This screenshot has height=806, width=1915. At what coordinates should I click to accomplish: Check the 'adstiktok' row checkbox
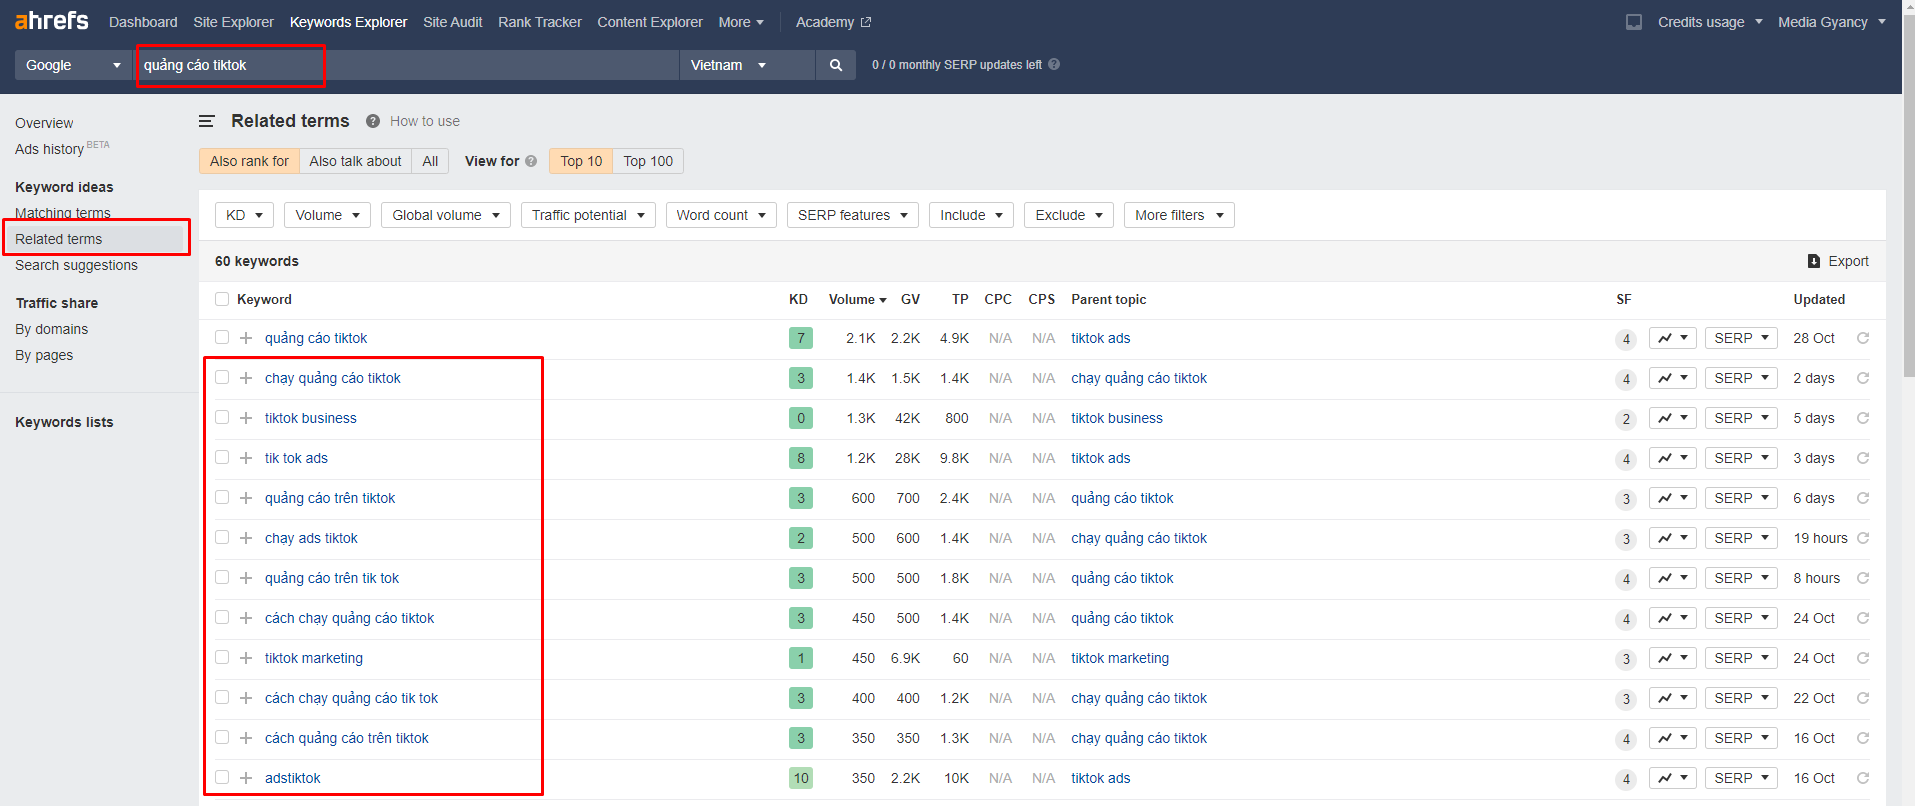(222, 778)
